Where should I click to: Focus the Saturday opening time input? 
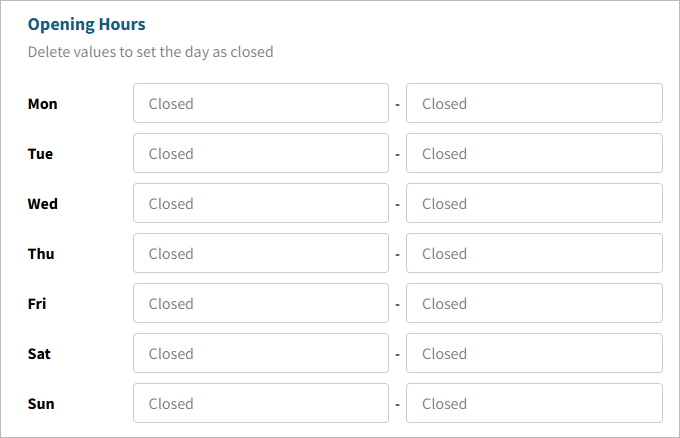260,353
